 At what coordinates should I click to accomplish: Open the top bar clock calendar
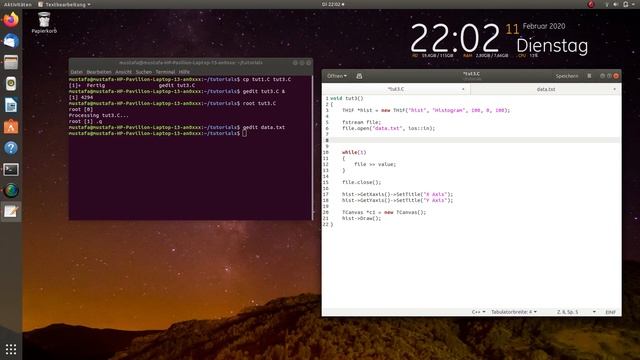[x=333, y=4]
